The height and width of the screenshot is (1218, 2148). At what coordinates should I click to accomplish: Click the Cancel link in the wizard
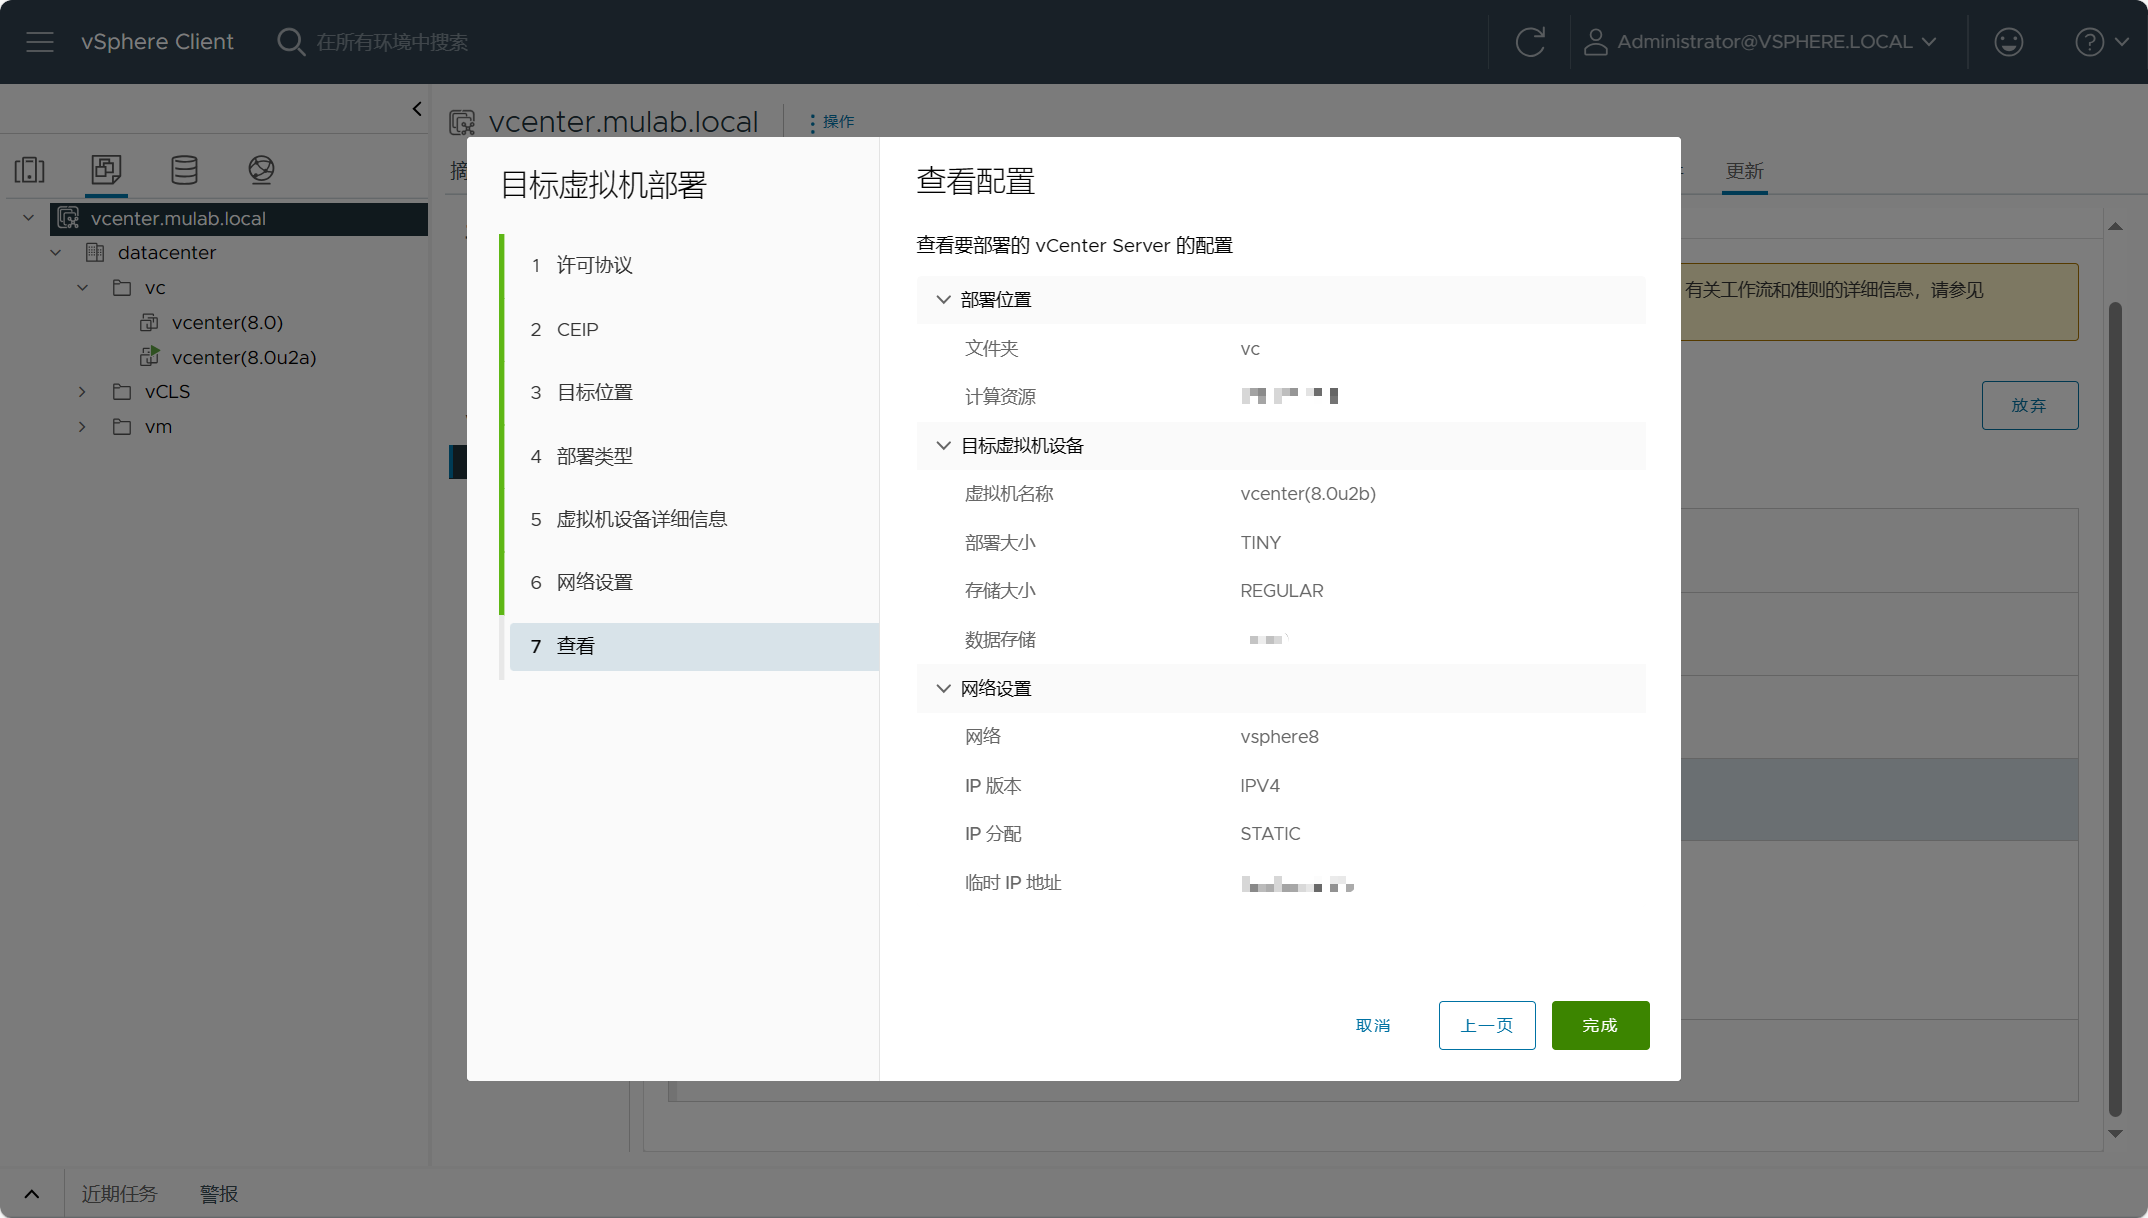1373,1026
